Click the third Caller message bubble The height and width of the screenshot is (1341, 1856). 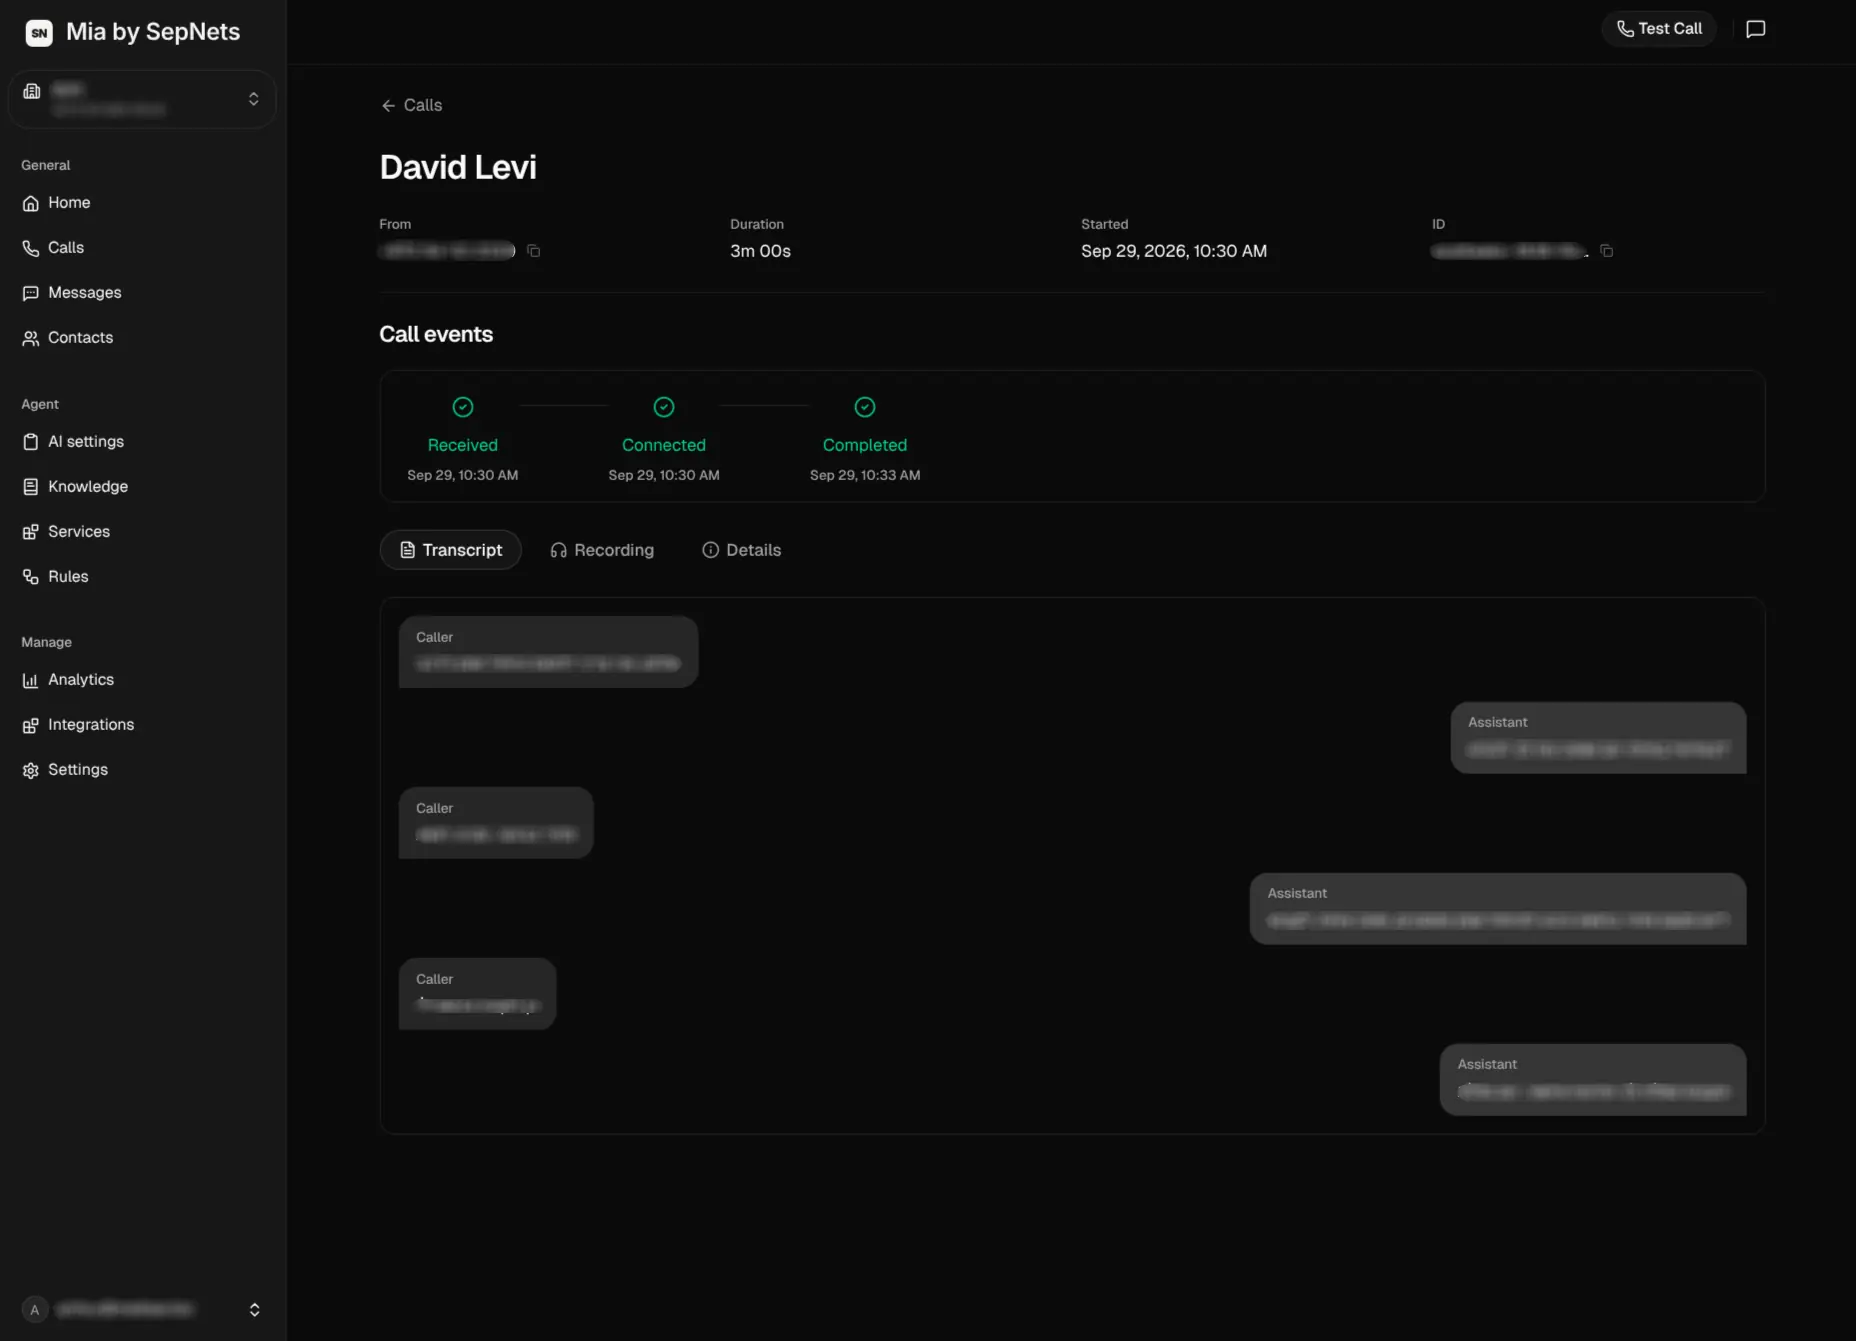[x=477, y=994]
